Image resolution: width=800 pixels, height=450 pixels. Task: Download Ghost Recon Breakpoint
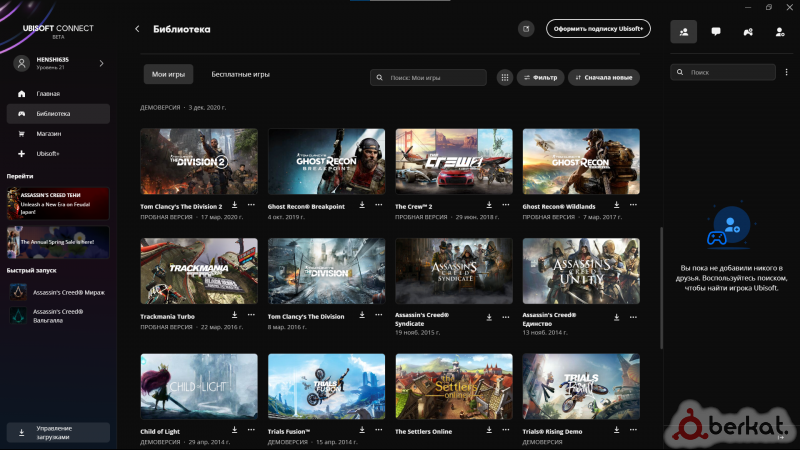[x=362, y=205]
